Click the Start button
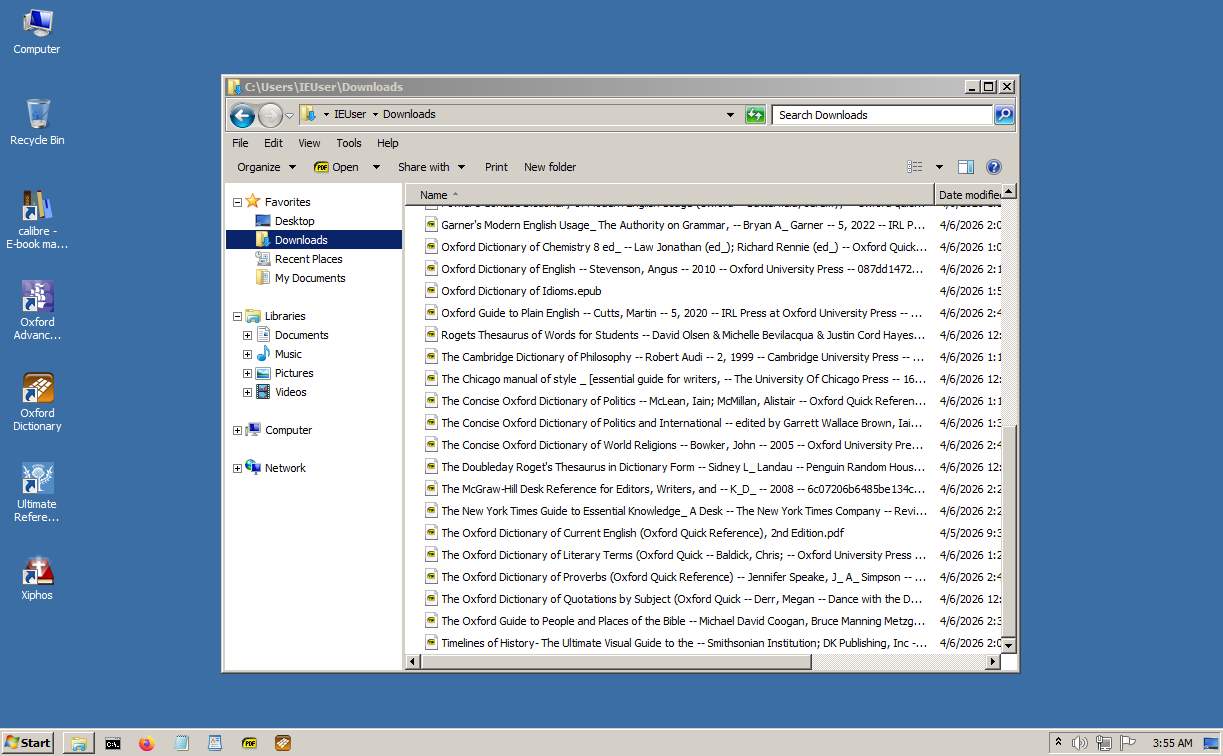This screenshot has height=756, width=1223. (x=28, y=743)
